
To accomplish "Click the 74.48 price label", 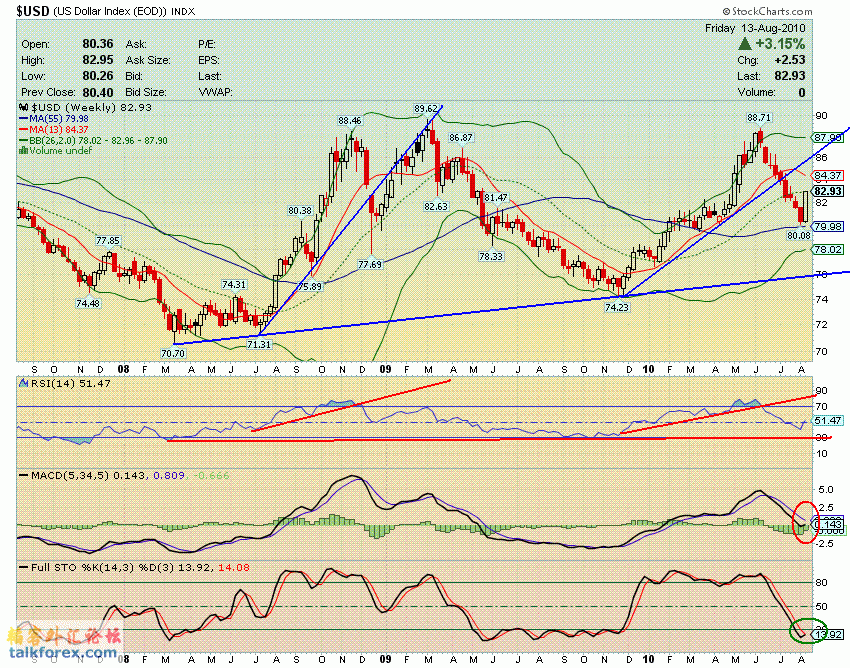I will [x=88, y=303].
